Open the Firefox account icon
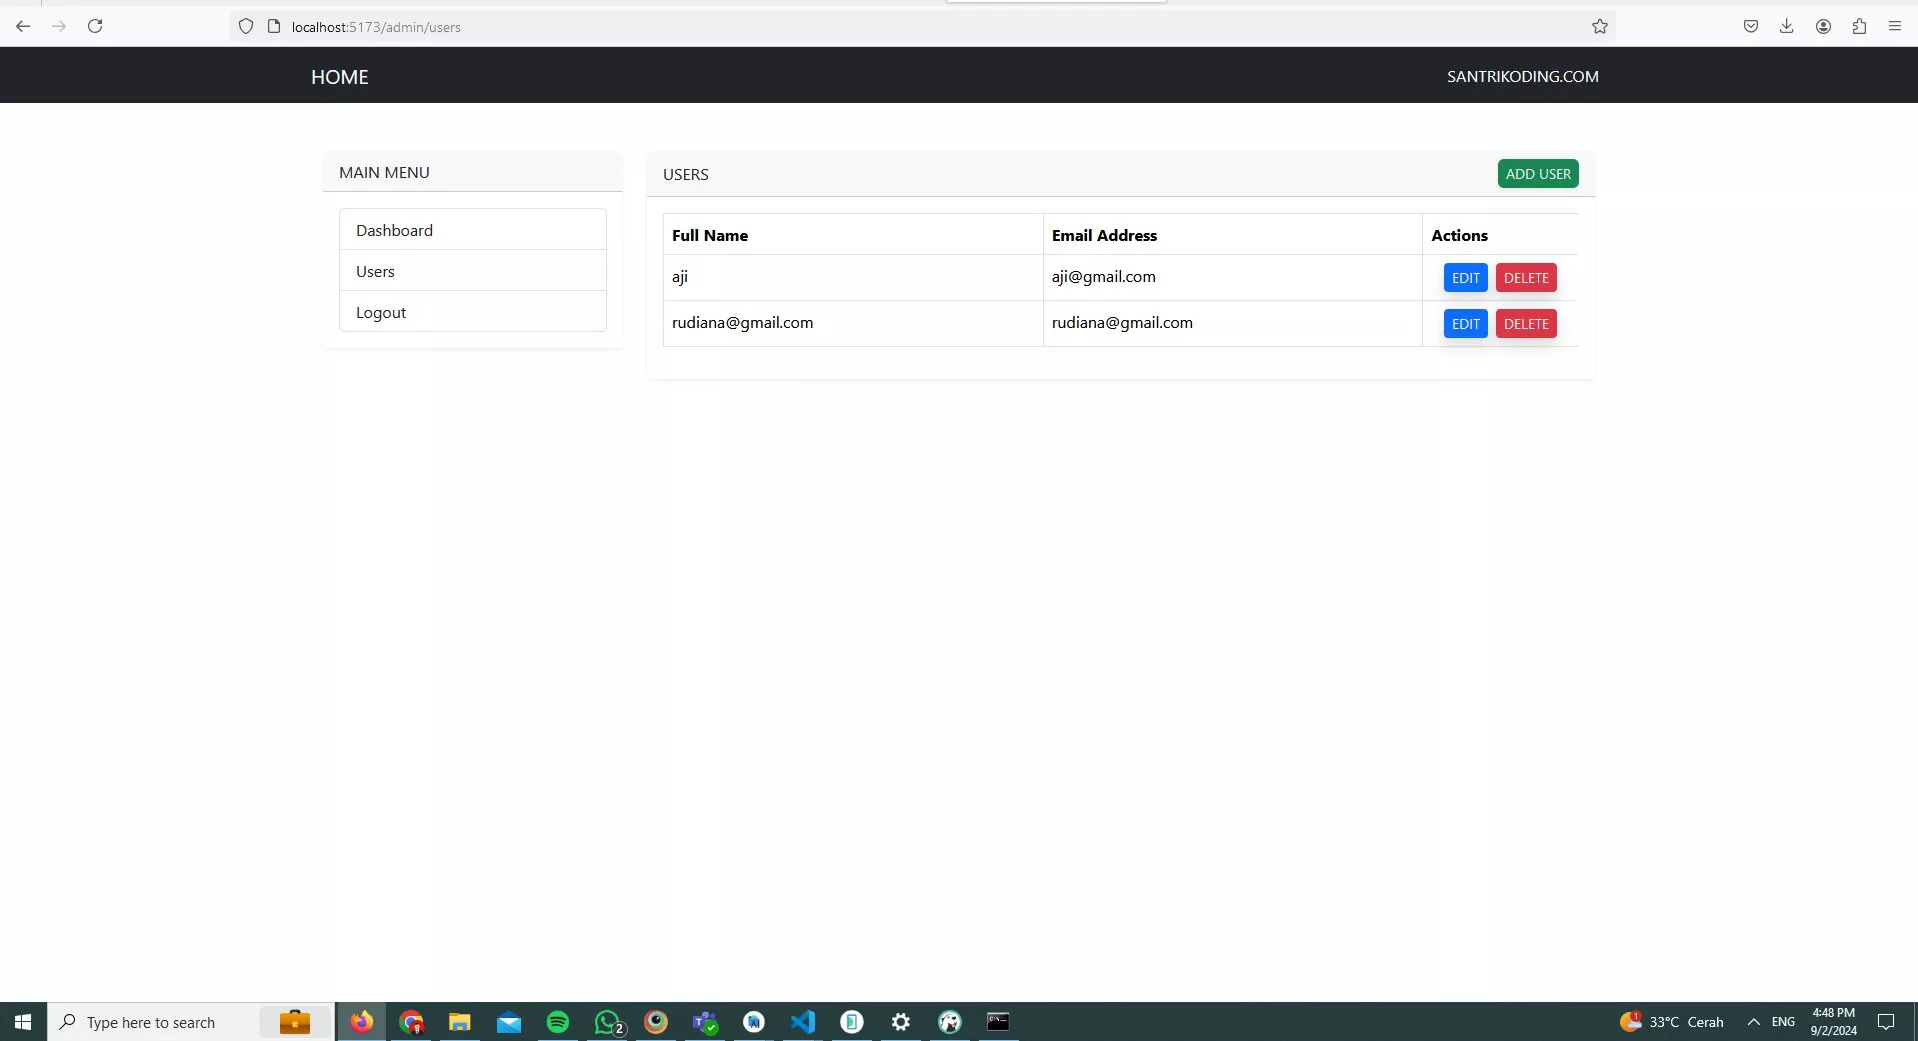 1823,26
